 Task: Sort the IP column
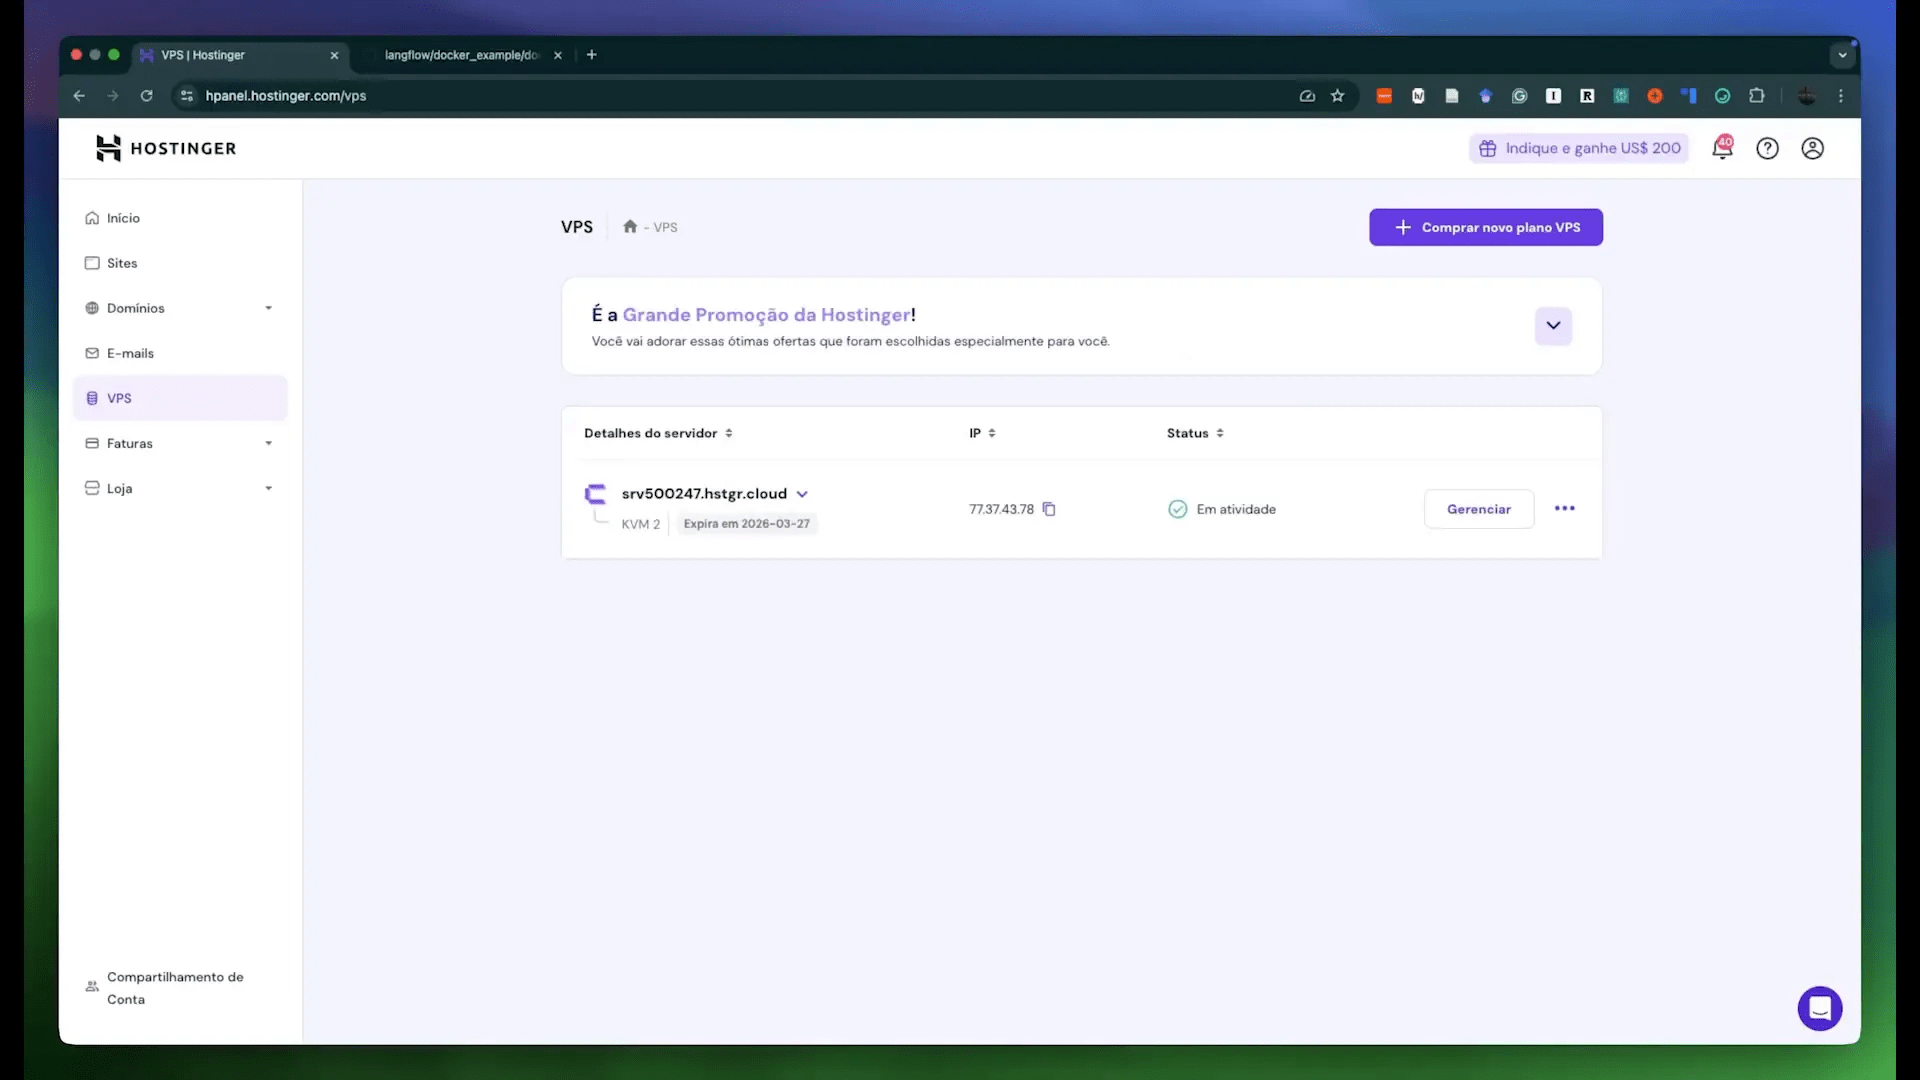tap(982, 433)
